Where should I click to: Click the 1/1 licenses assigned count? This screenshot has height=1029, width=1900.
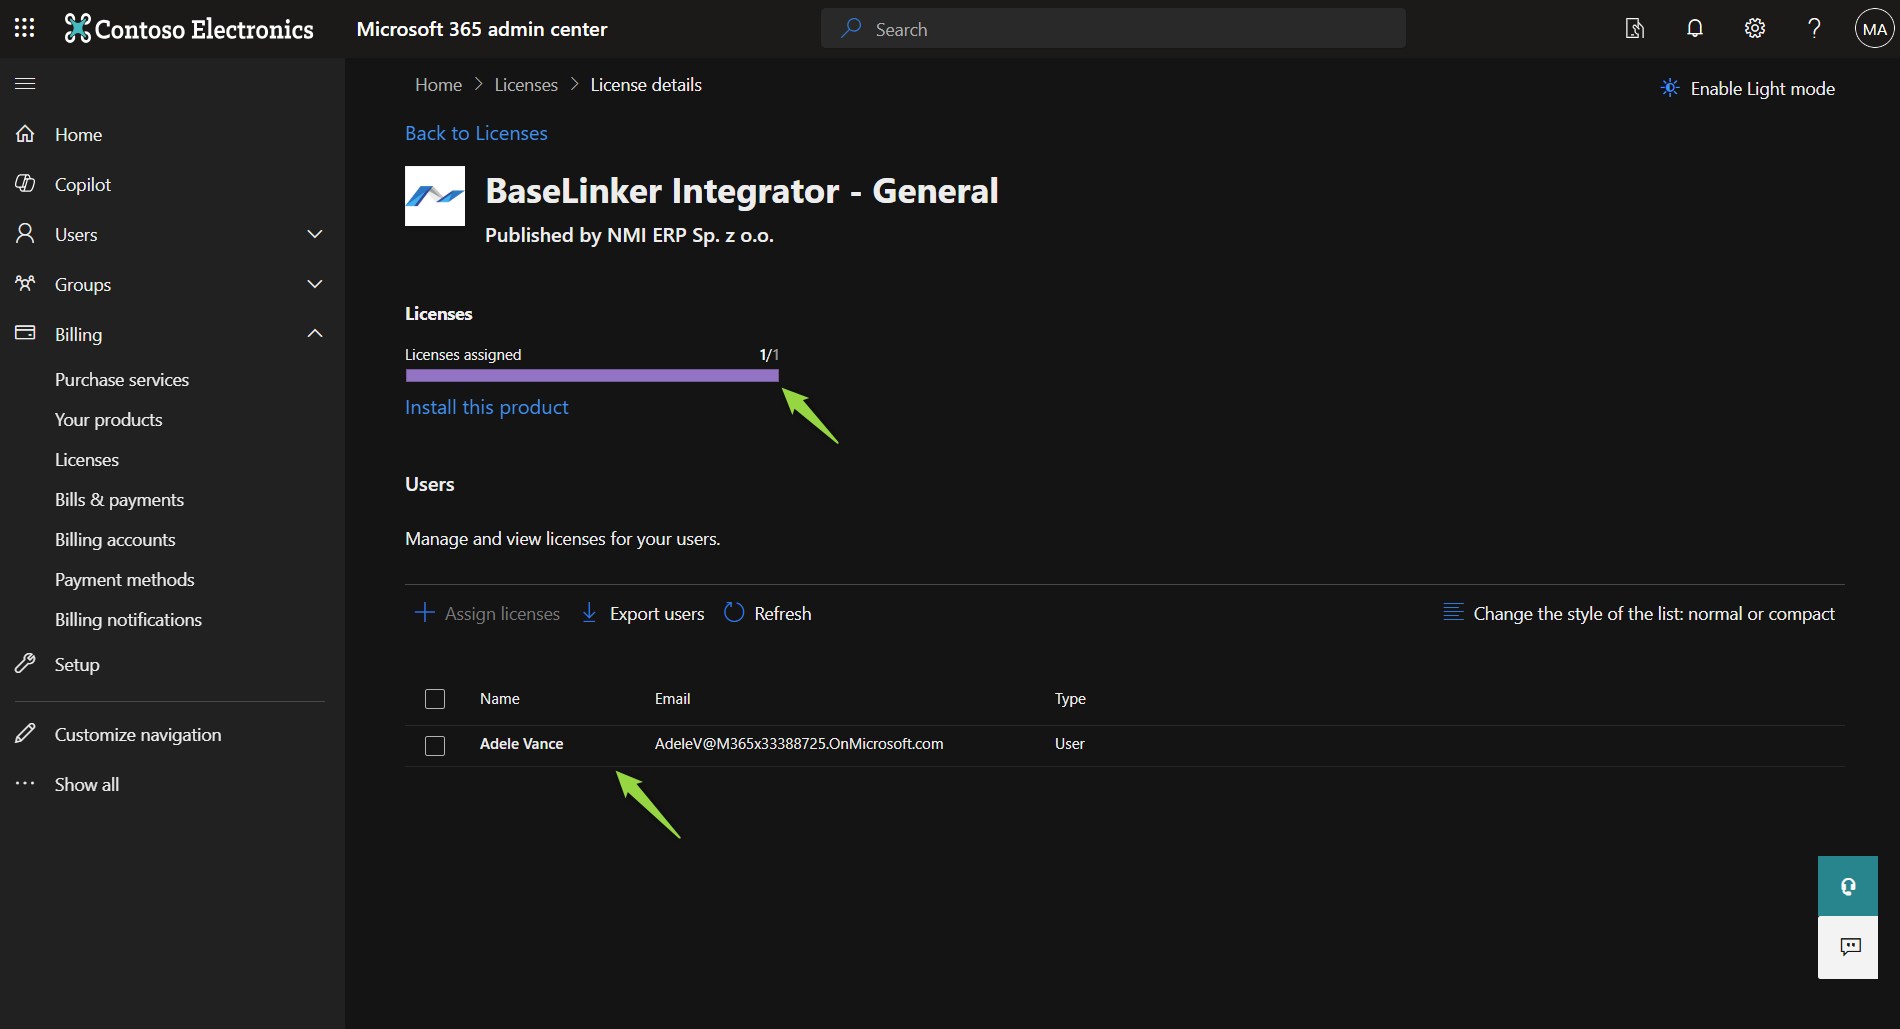point(769,355)
